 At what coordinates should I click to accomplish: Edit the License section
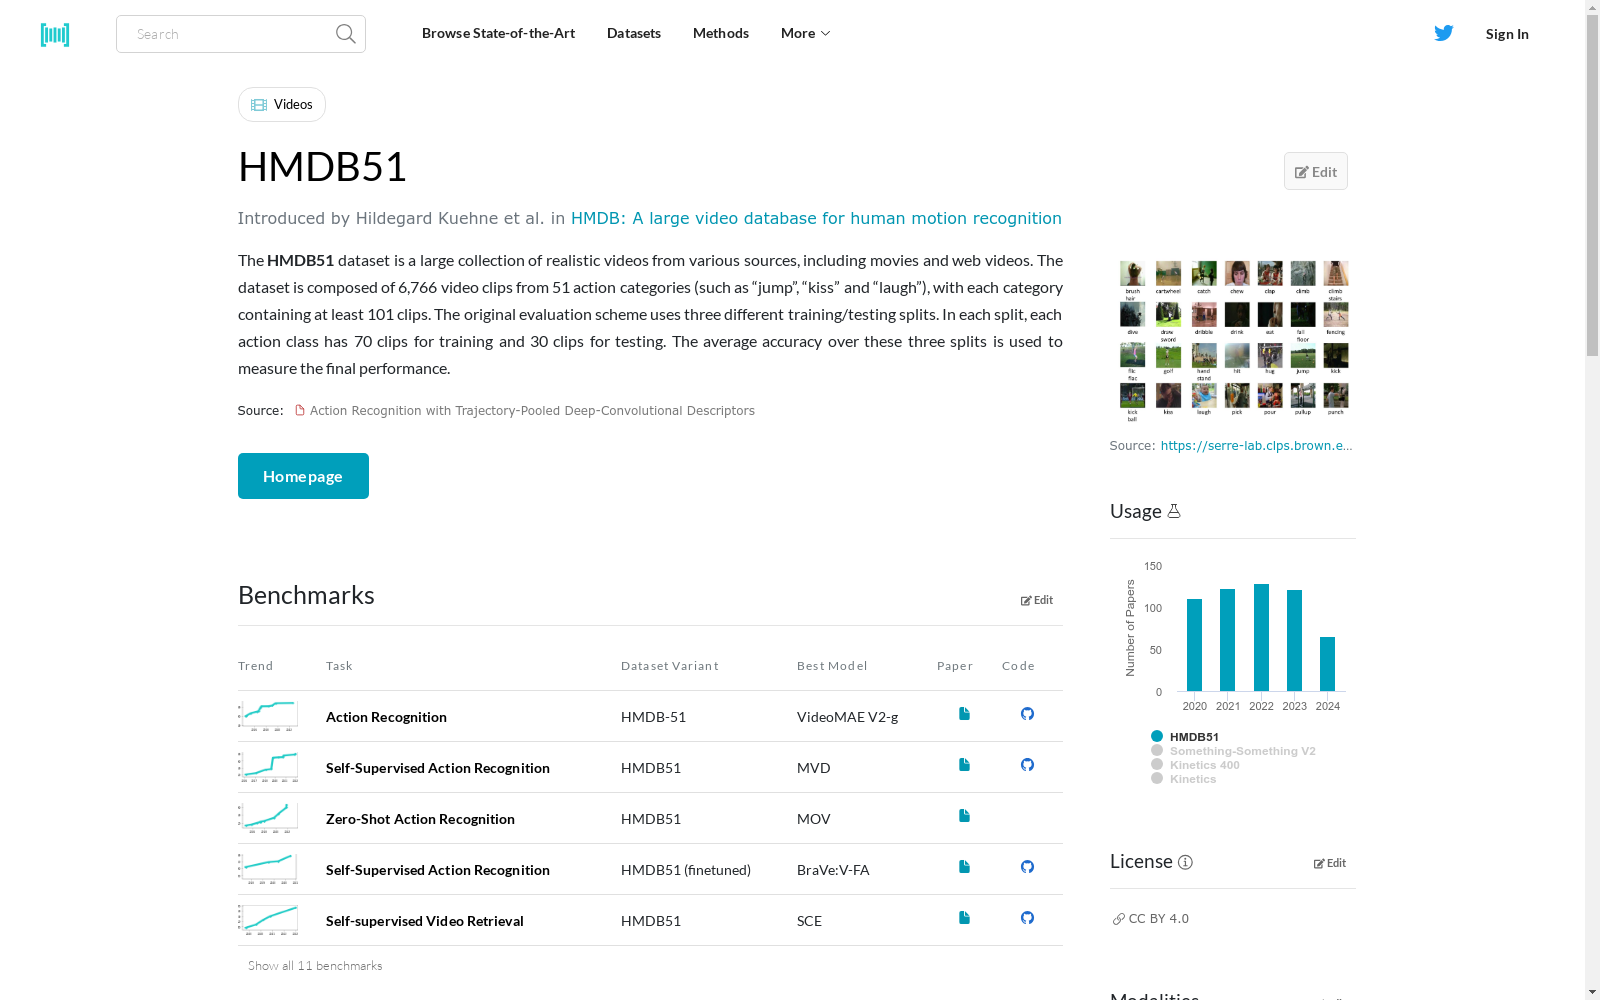point(1330,863)
